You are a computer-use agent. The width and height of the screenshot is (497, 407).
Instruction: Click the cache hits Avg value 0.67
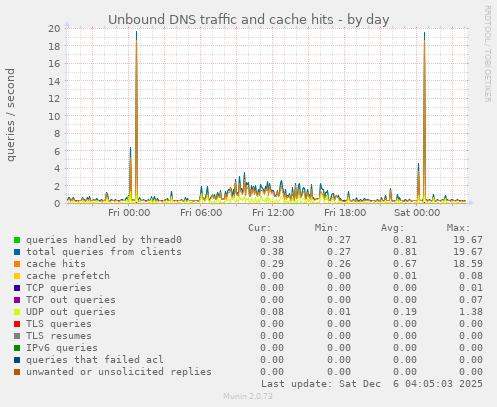point(405,264)
